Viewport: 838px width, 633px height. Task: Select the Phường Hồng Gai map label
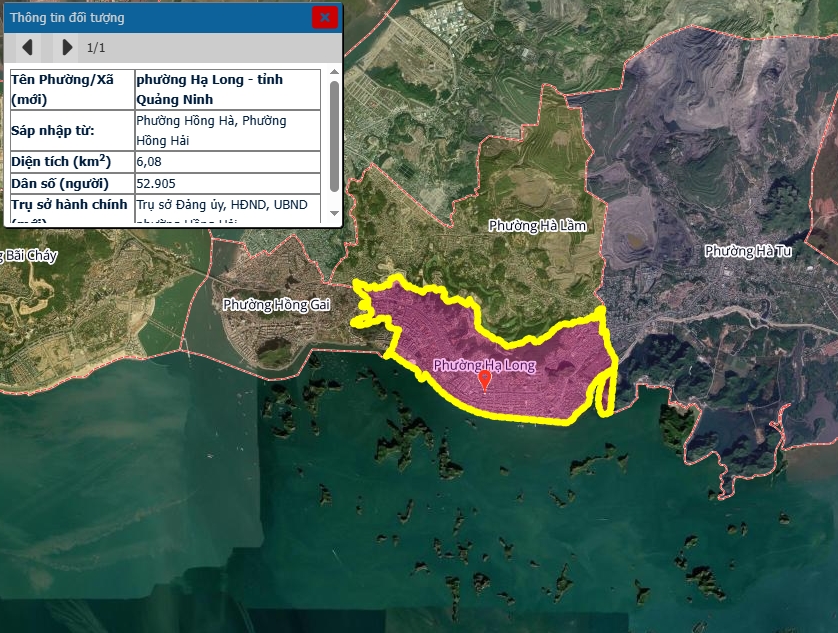pos(275,305)
